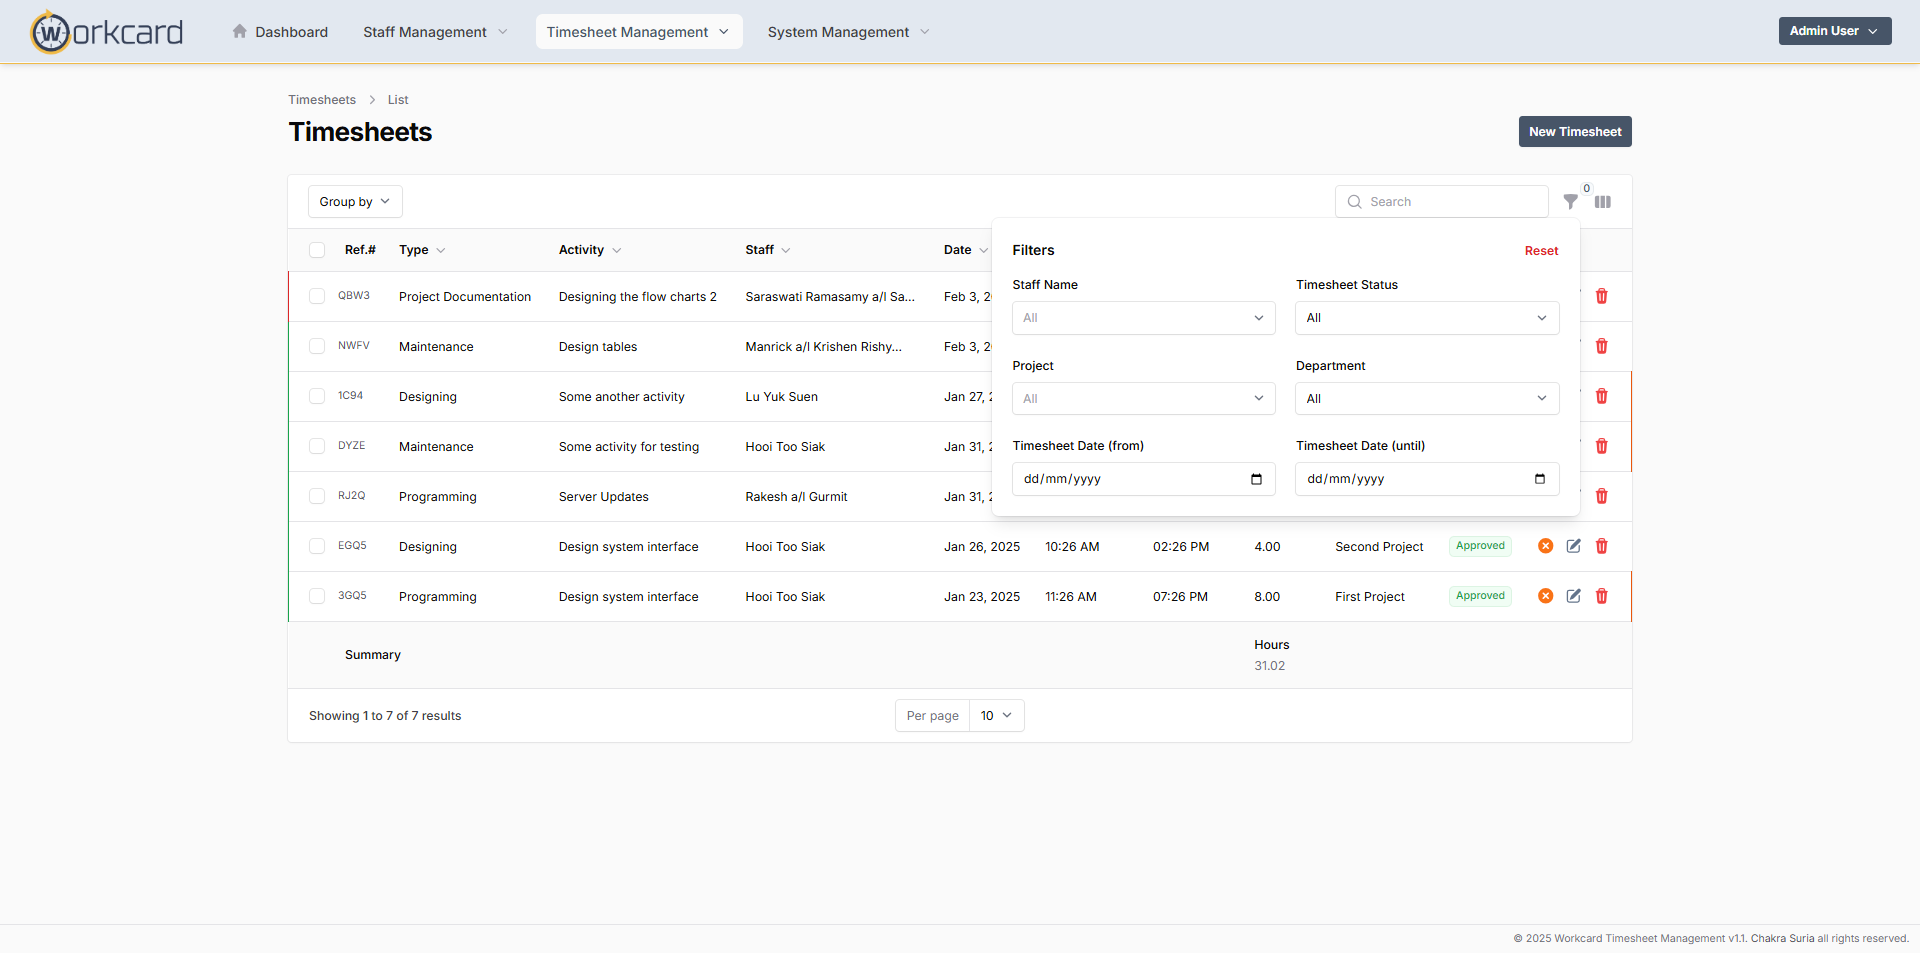Delete the 3GQ5 timesheet entry
This screenshot has height=953, width=1920.
[x=1601, y=596]
